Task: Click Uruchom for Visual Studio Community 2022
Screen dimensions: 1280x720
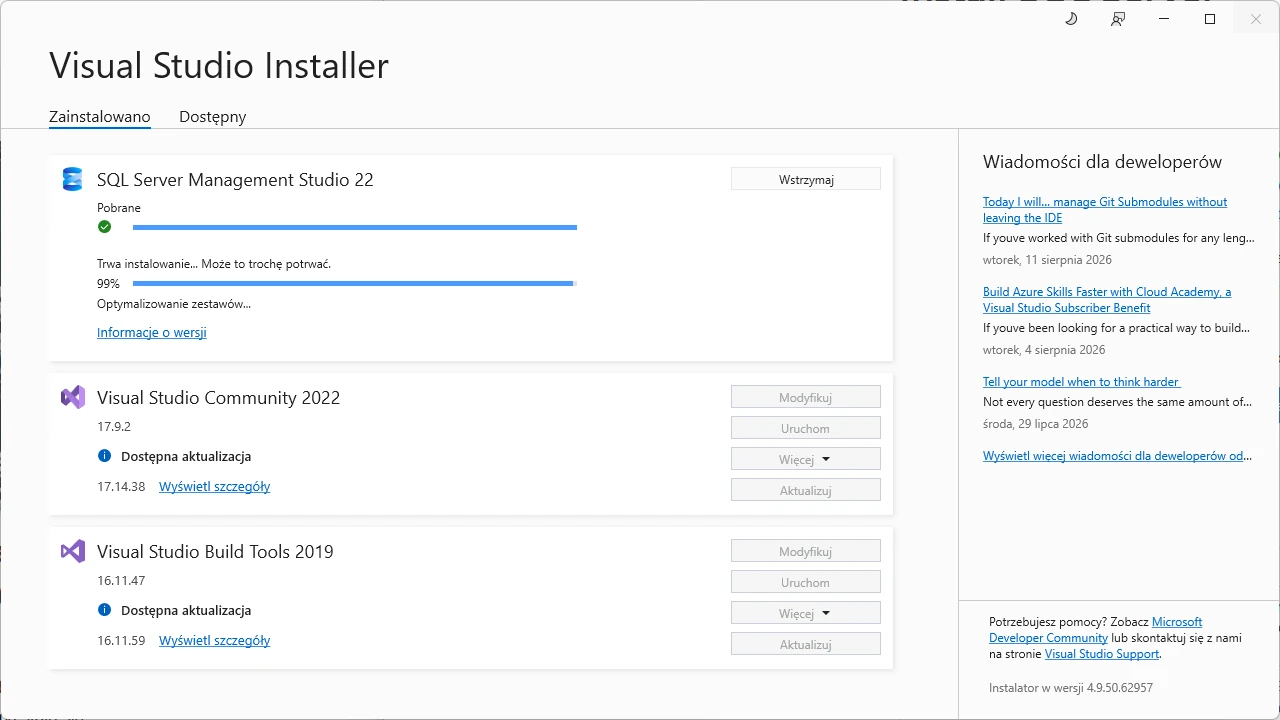Action: [x=806, y=428]
